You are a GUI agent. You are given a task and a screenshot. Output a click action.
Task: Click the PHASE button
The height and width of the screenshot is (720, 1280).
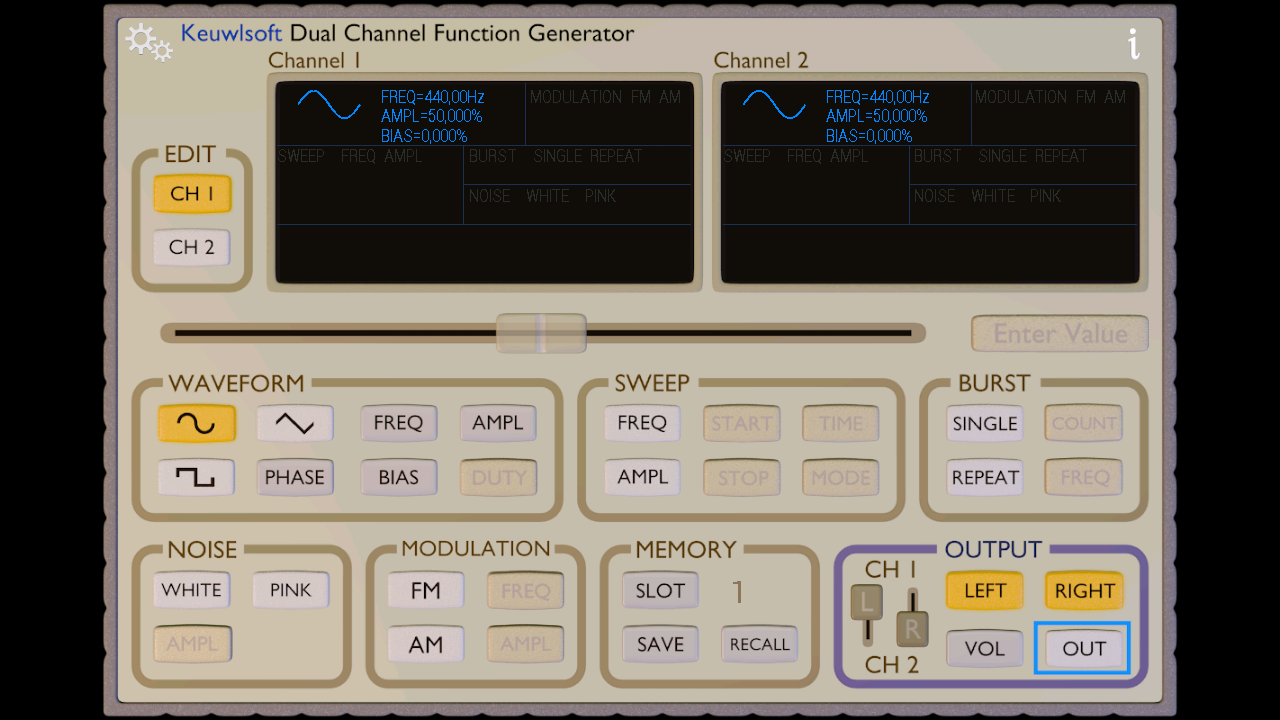click(x=294, y=477)
